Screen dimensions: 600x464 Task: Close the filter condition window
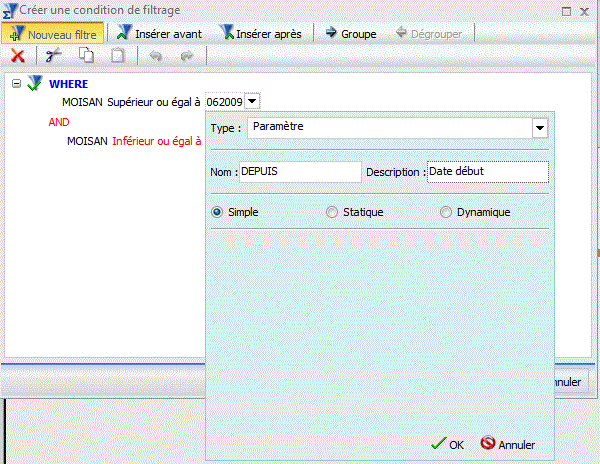[x=584, y=11]
